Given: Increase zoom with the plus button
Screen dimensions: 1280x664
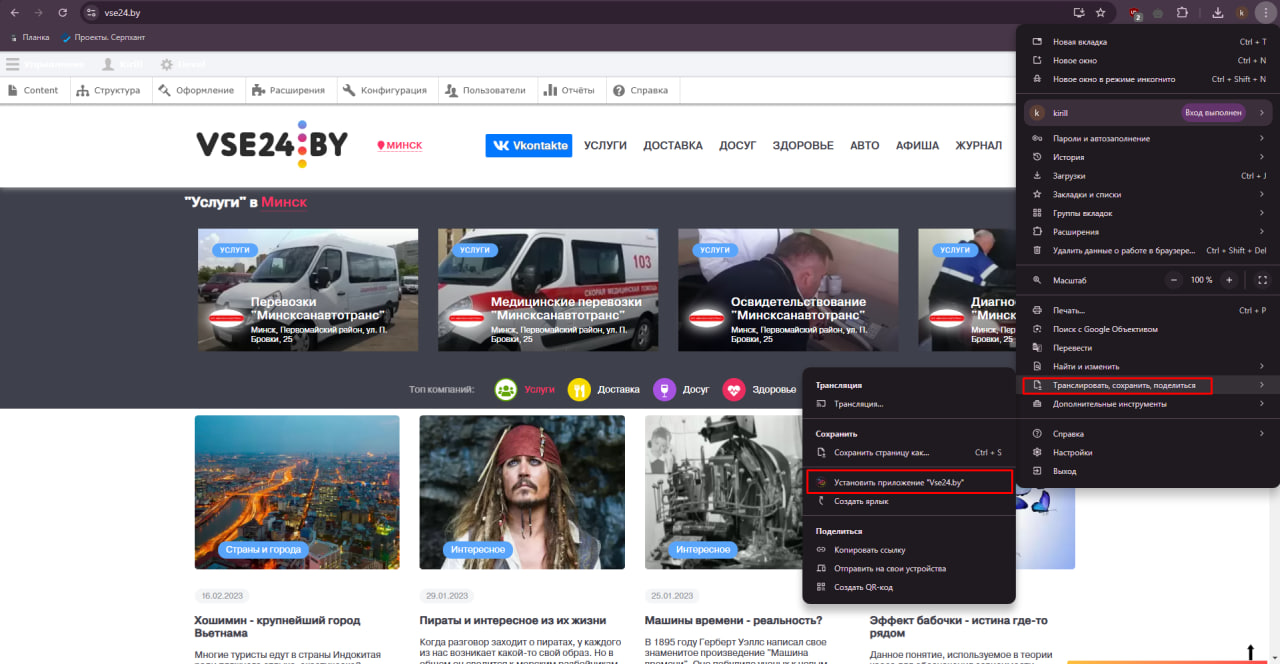Looking at the screenshot, I should point(1229,280).
